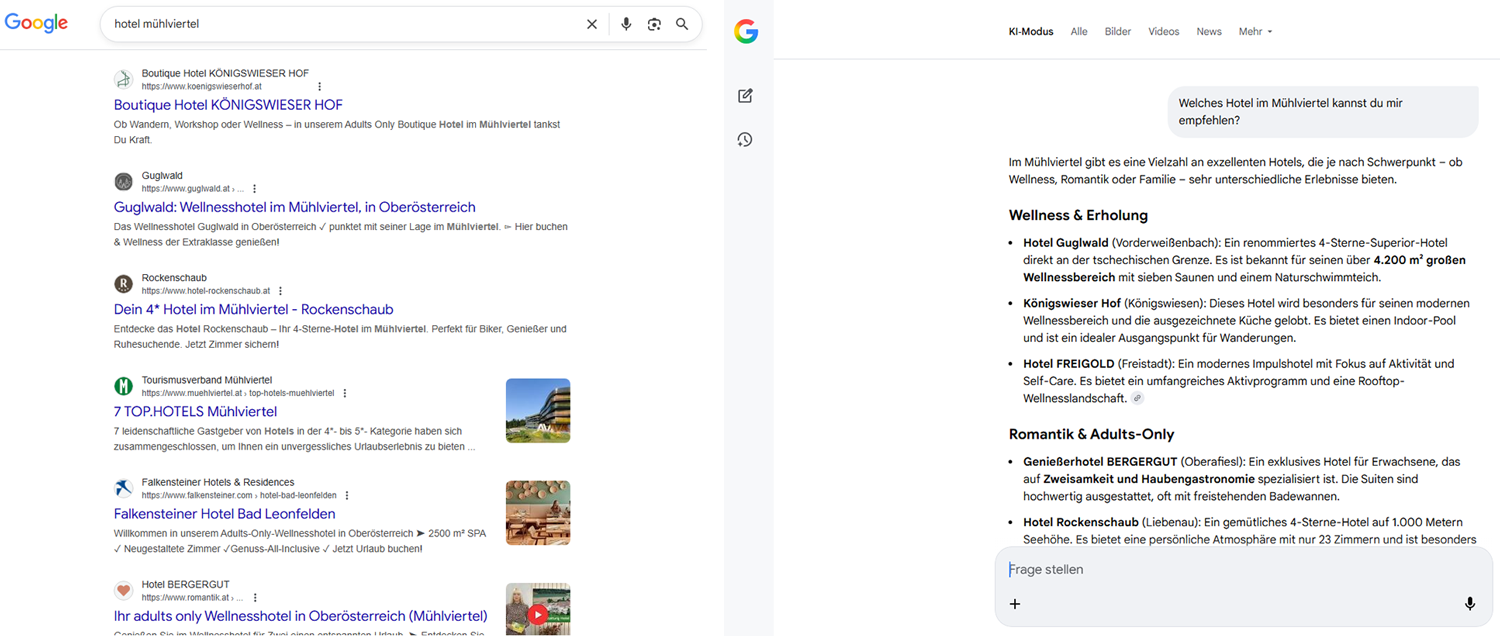
Task: Open the three-dot menu for Rockenschaub result
Action: (x=281, y=291)
